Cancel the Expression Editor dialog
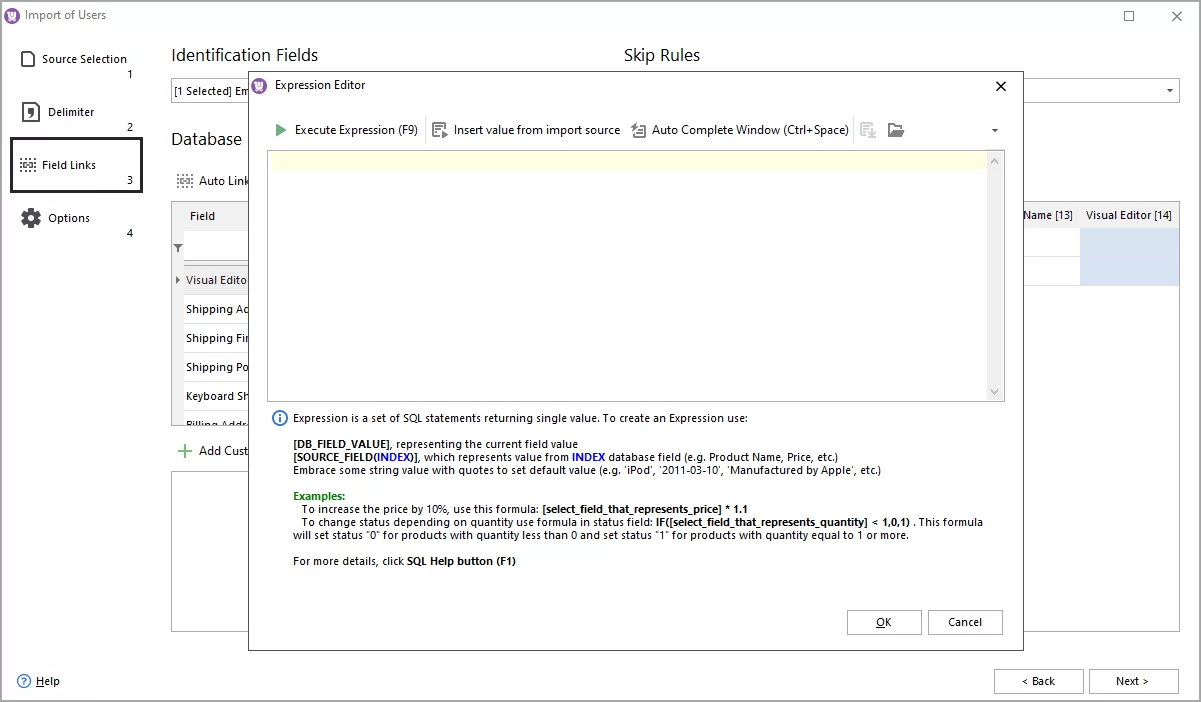 point(964,622)
